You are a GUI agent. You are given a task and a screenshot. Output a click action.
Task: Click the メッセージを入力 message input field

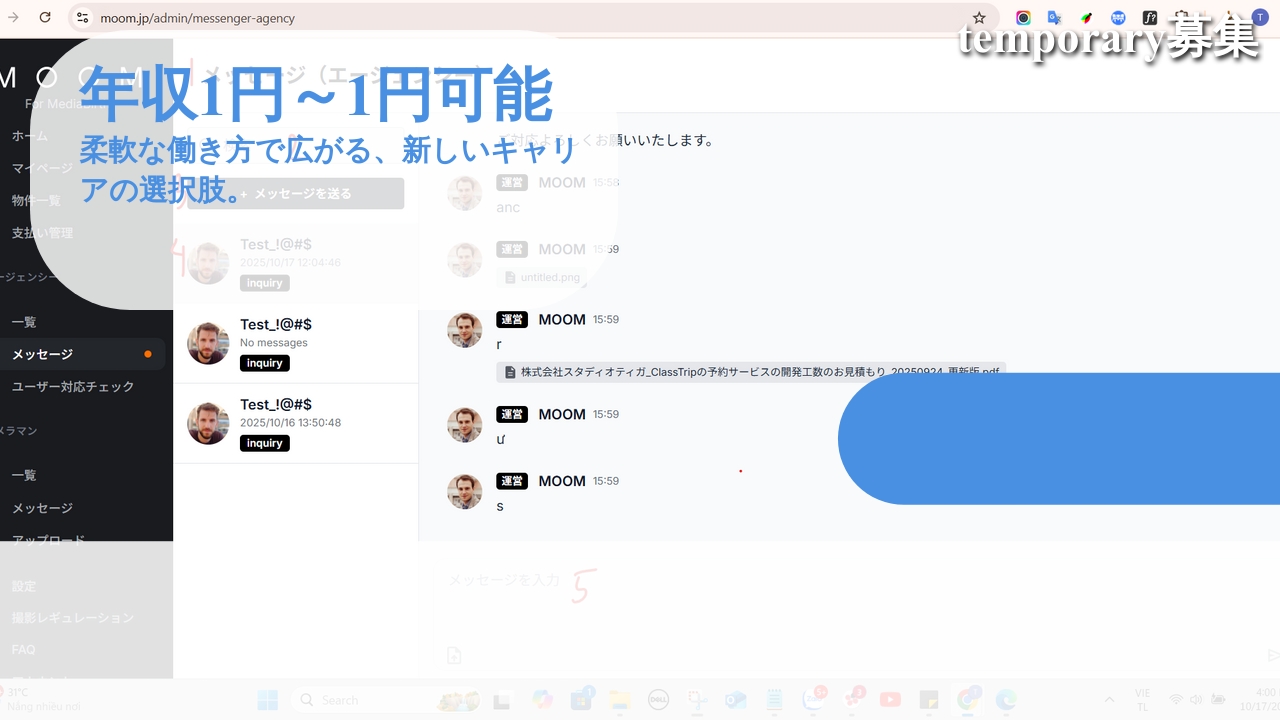(503, 580)
